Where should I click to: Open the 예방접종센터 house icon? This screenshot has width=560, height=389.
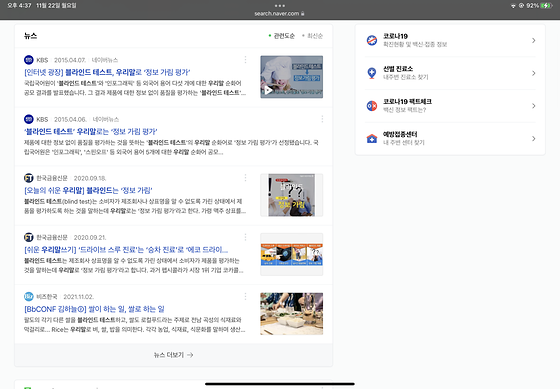[x=372, y=139]
